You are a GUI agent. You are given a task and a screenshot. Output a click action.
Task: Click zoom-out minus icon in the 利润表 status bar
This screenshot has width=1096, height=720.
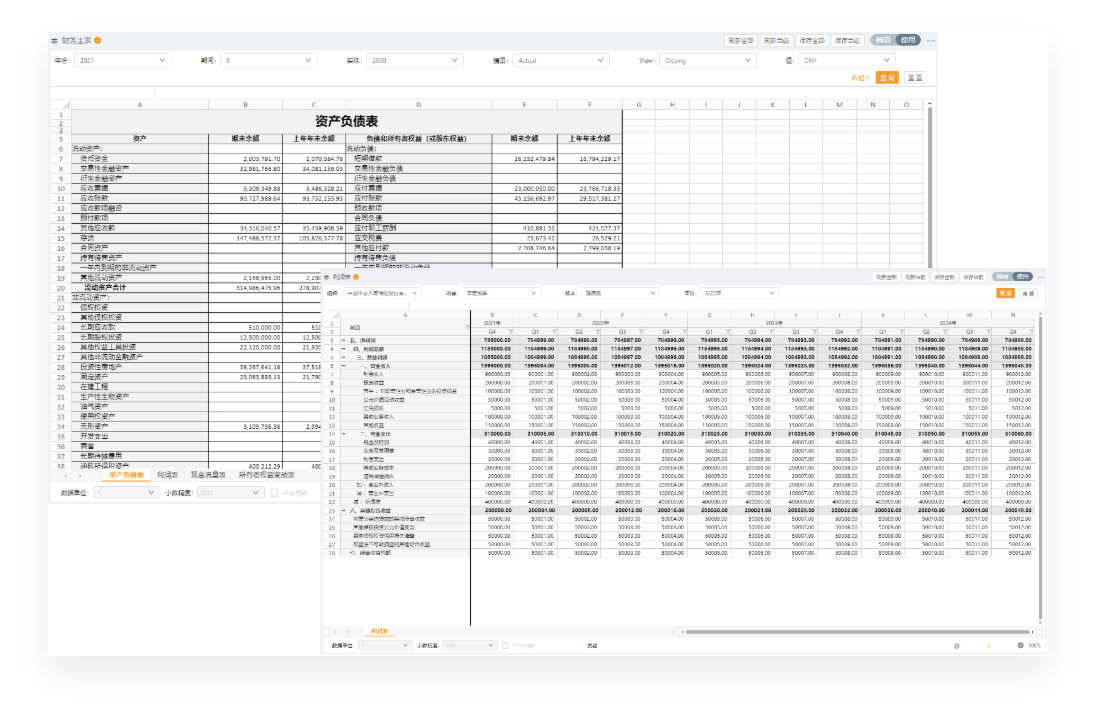(957, 645)
